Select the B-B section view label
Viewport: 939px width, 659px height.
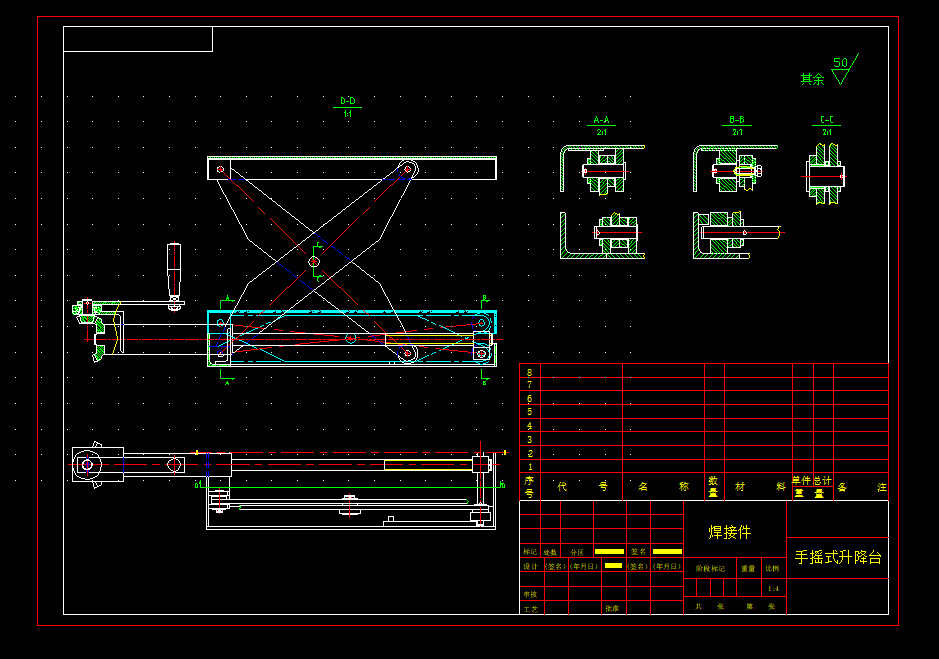click(x=737, y=120)
